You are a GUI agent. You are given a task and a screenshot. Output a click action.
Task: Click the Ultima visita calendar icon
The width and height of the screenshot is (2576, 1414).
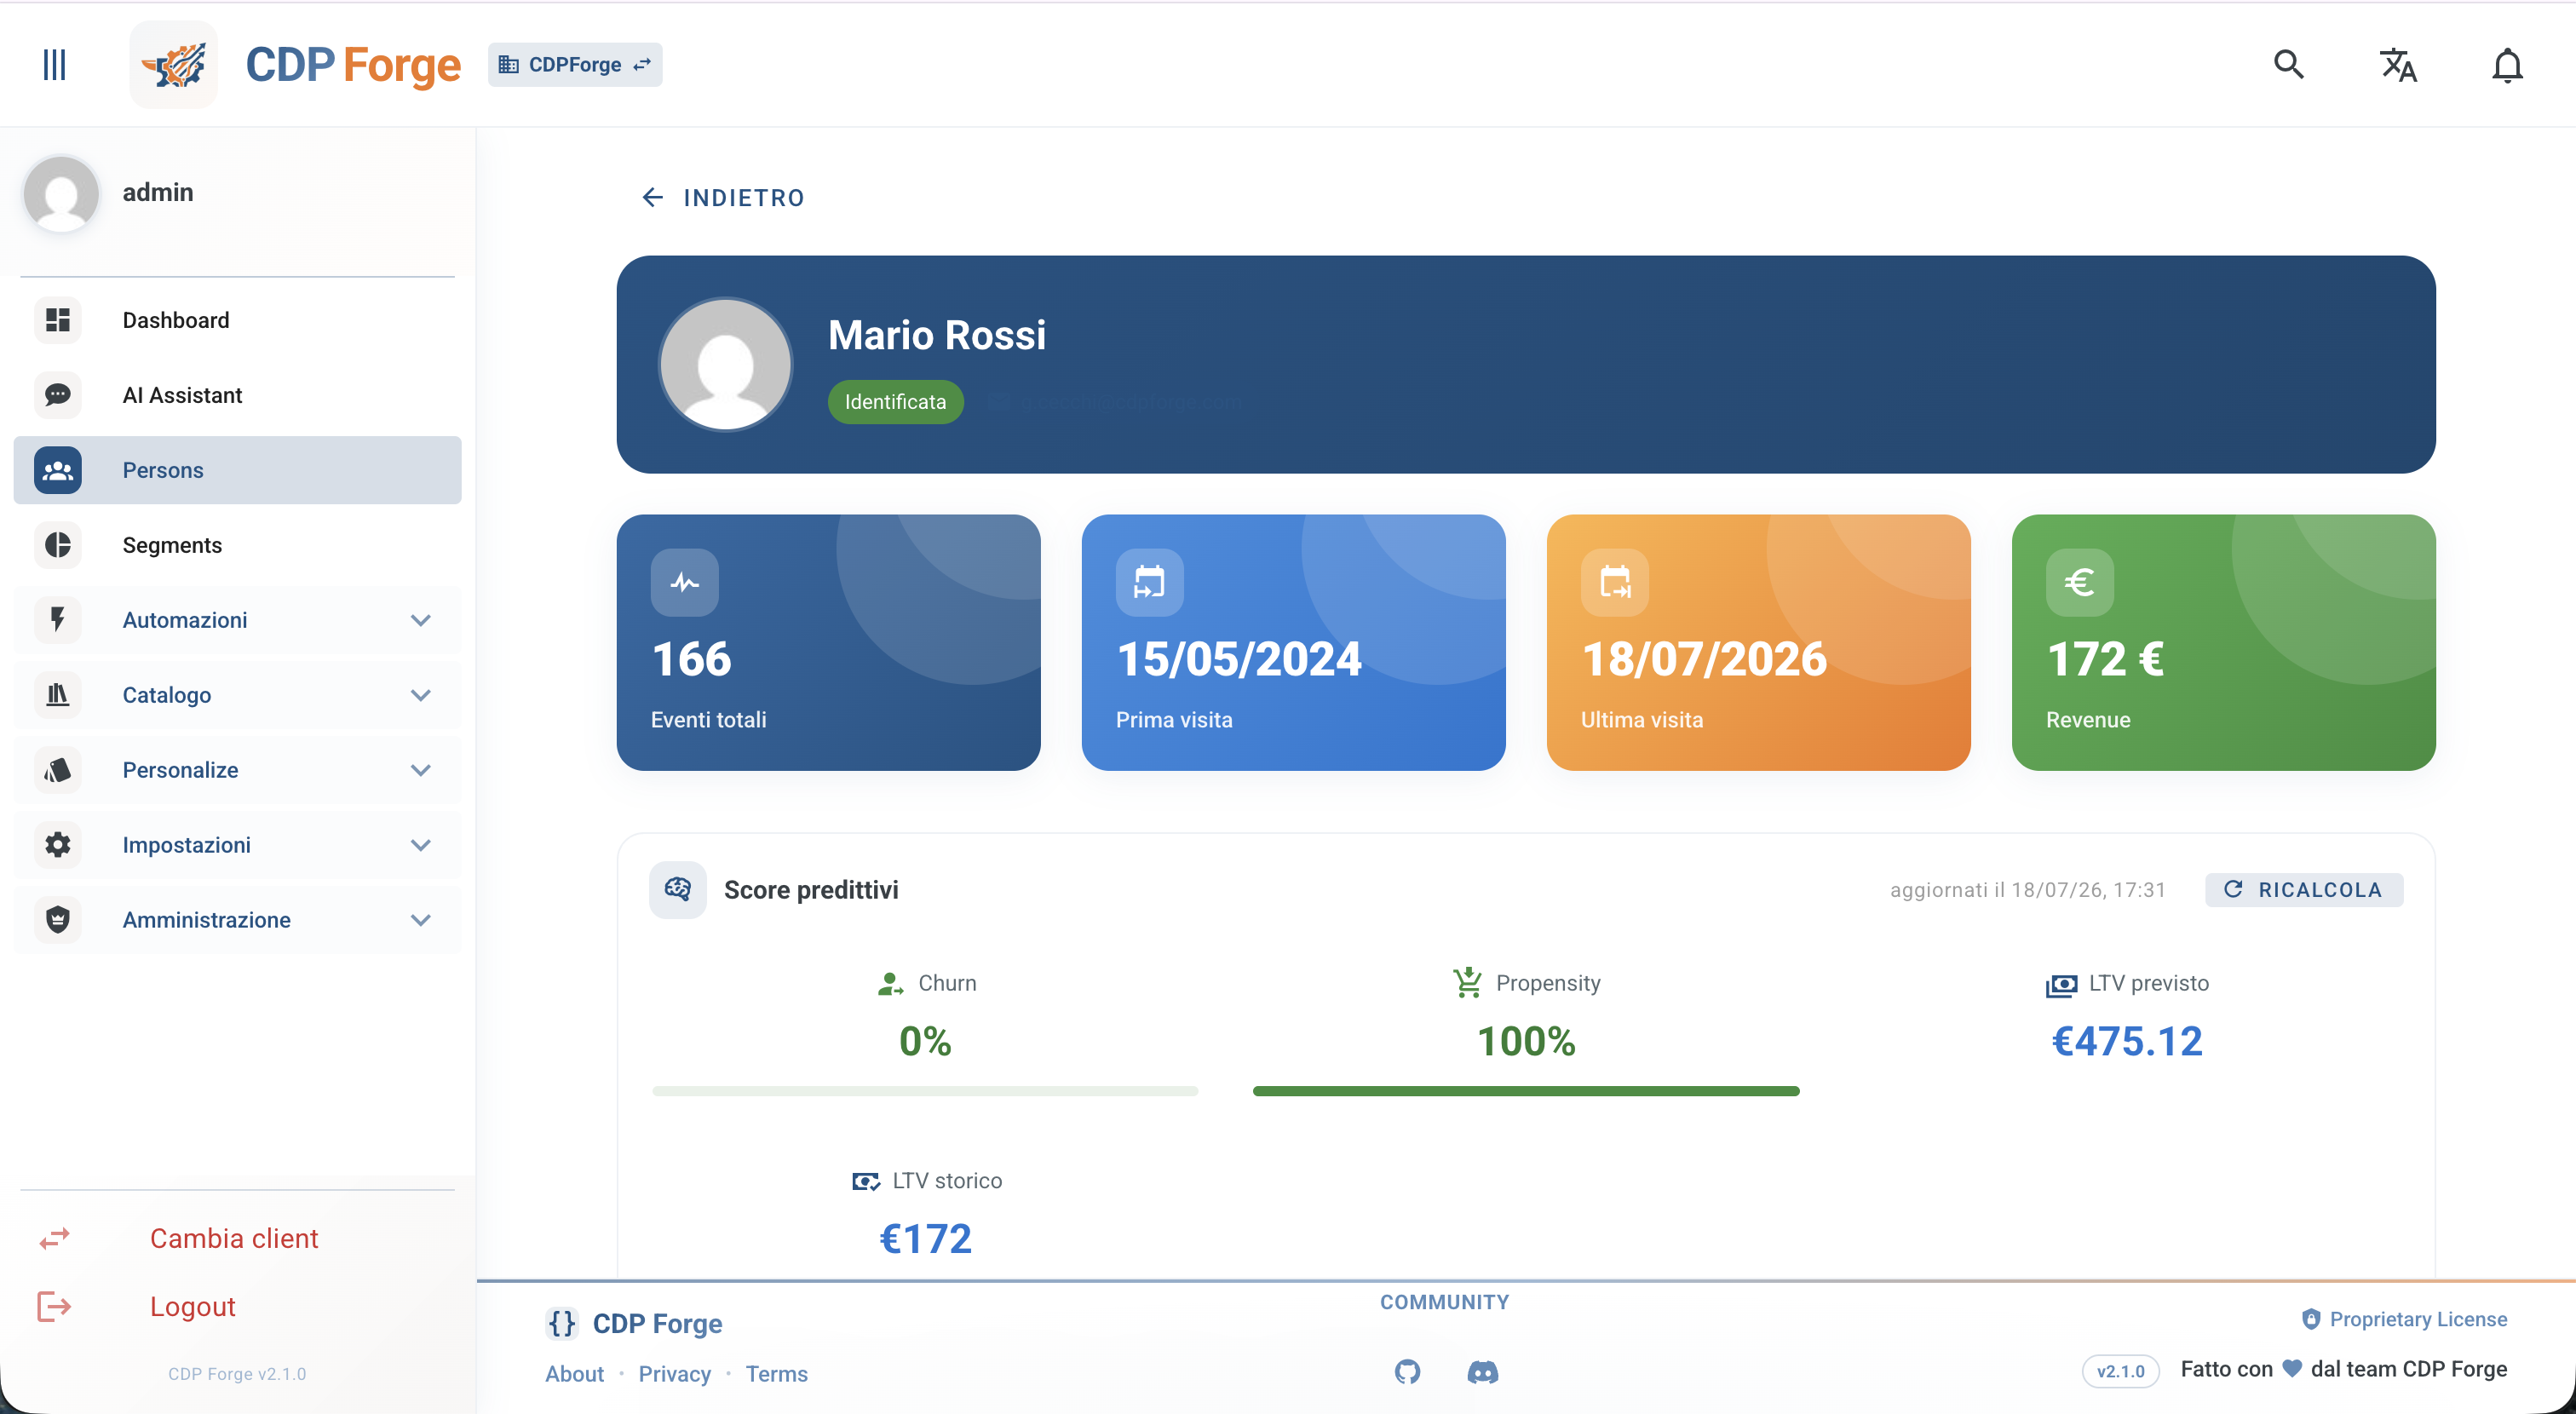1615,582
